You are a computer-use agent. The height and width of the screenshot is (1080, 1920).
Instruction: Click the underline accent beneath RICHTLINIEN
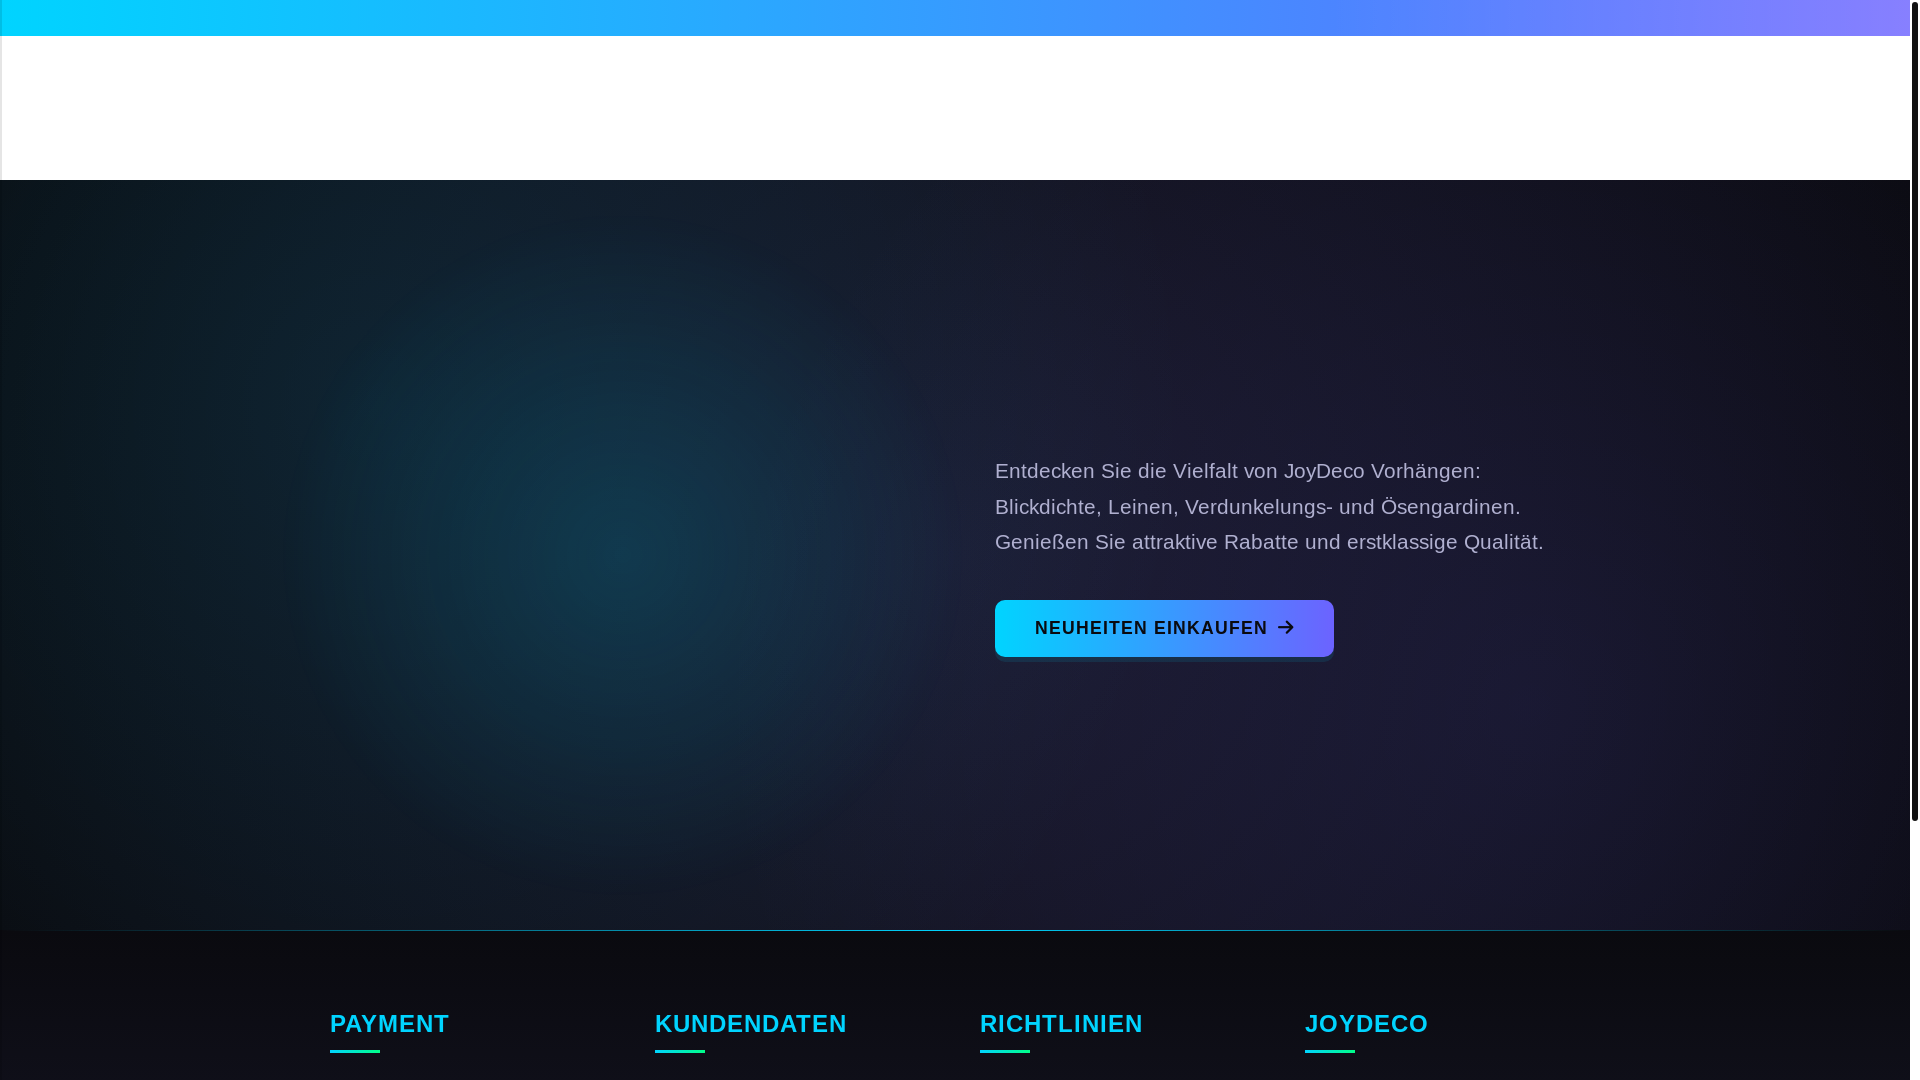coord(1005,1051)
